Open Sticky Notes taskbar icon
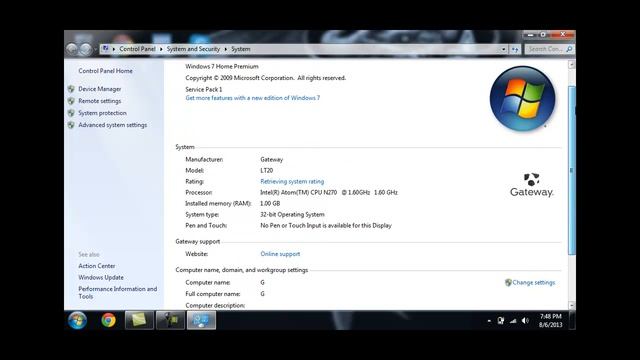 point(139,320)
